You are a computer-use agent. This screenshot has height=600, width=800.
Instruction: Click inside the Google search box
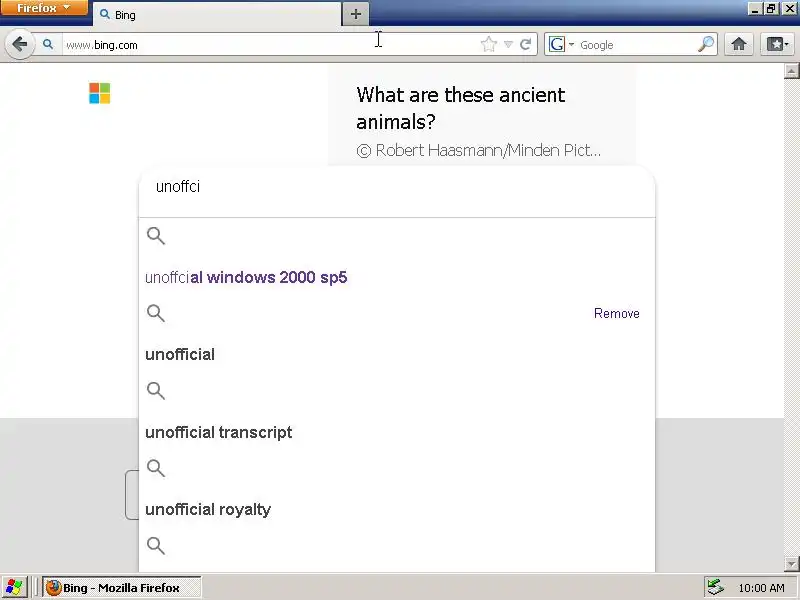click(x=637, y=45)
